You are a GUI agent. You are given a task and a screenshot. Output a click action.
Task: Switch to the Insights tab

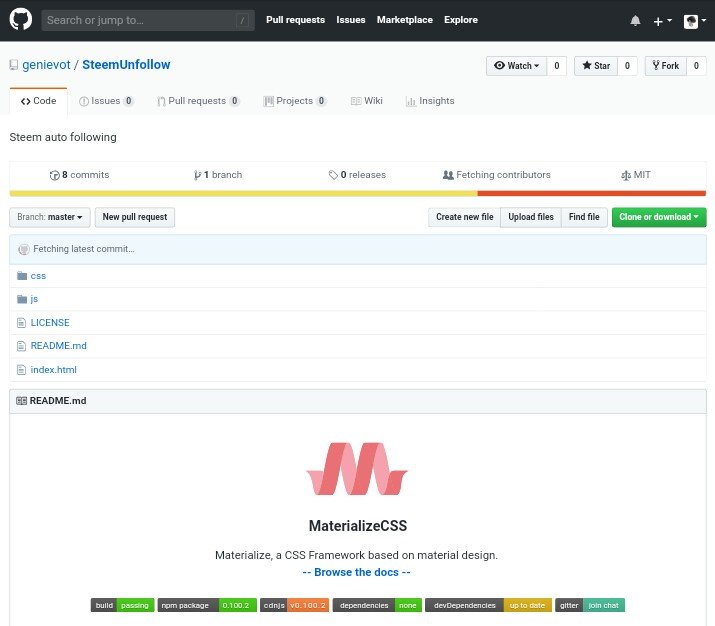coord(430,101)
